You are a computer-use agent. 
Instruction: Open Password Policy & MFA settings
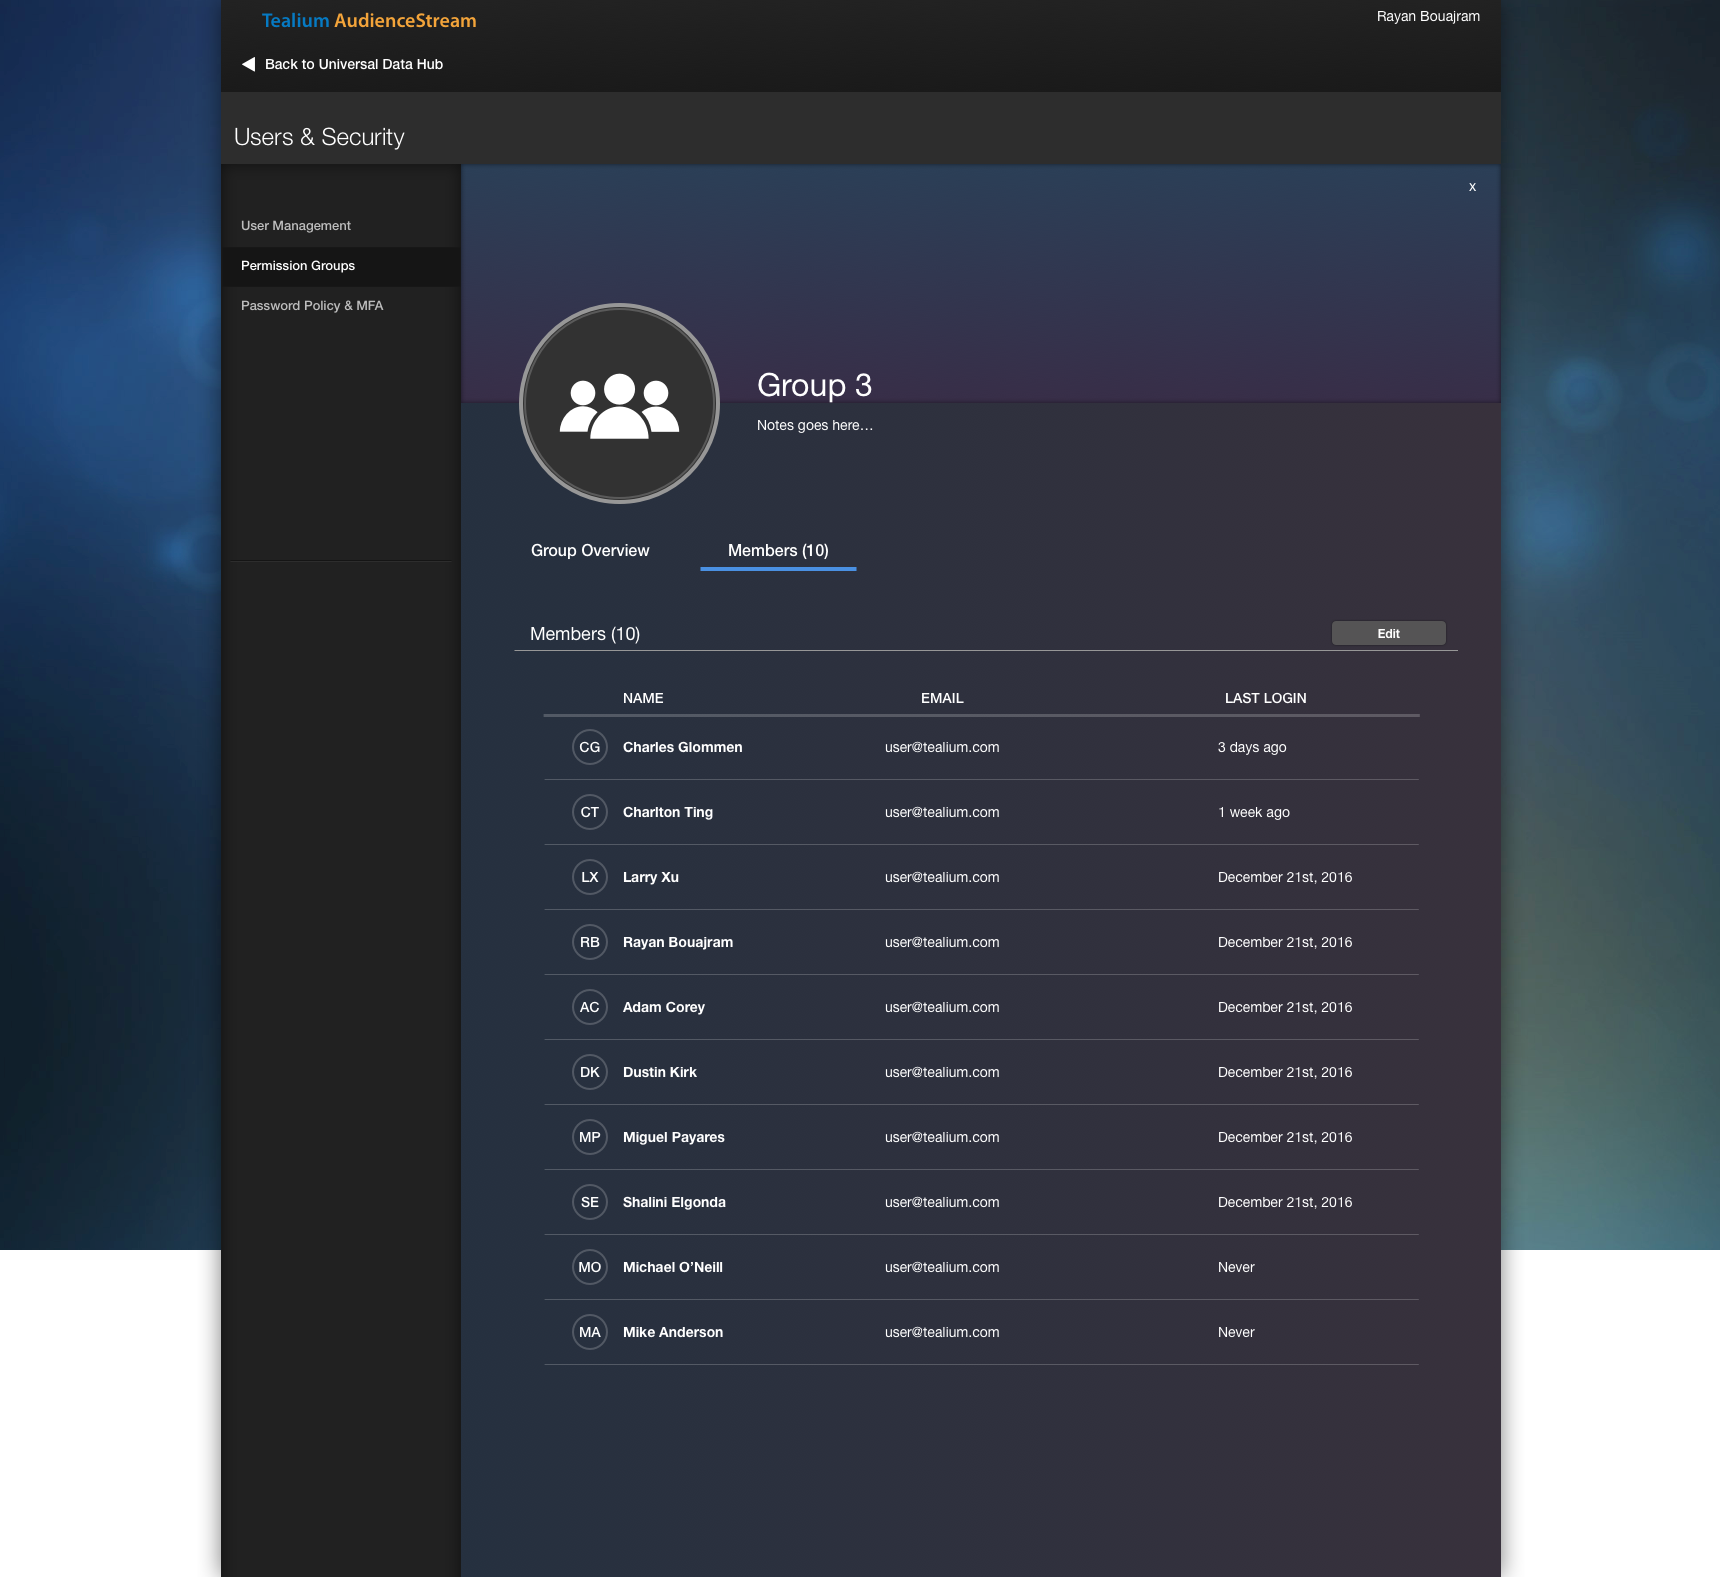pos(311,305)
